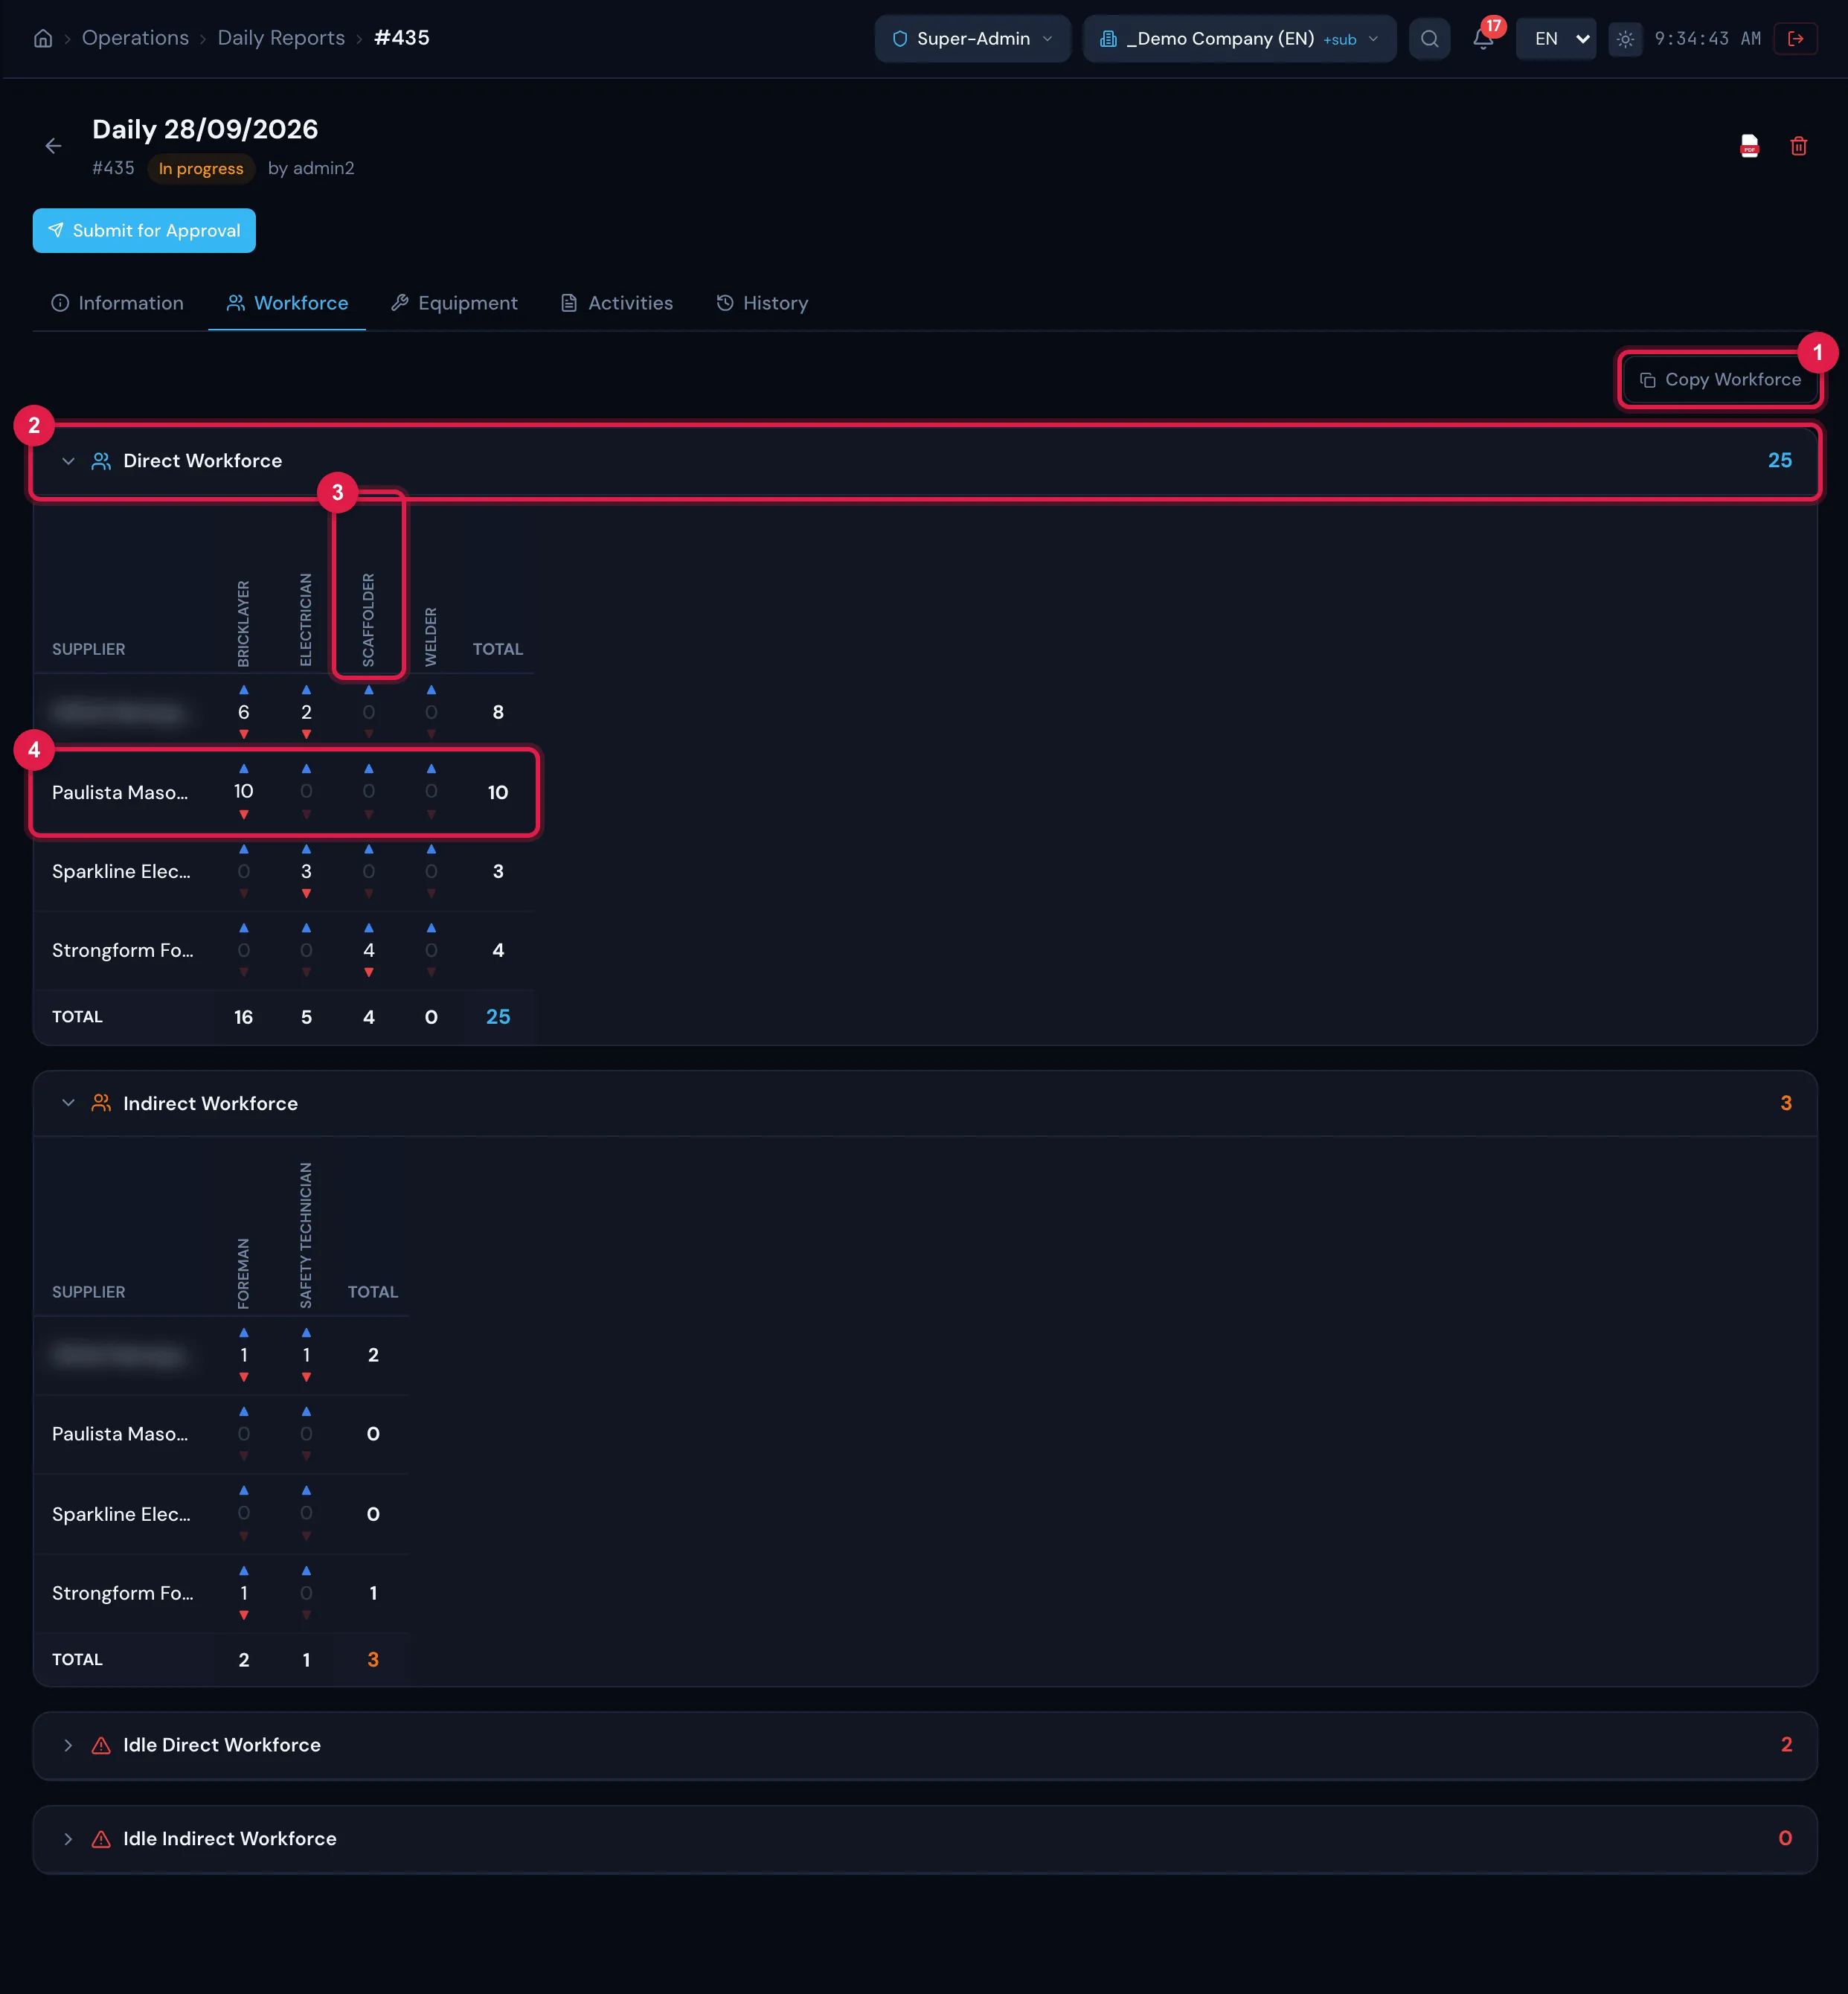Image resolution: width=1848 pixels, height=1994 pixels.
Task: Select the Workforce tab
Action: tap(287, 303)
